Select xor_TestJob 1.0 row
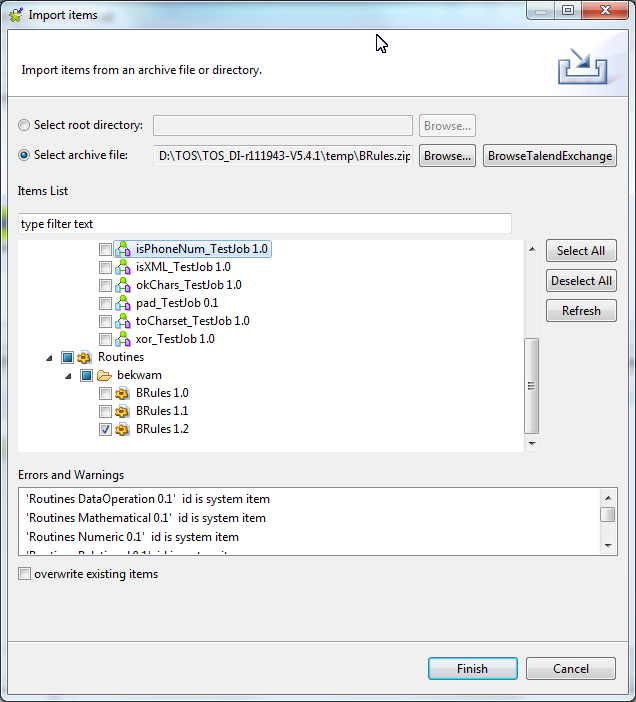 pyautogui.click(x=175, y=338)
